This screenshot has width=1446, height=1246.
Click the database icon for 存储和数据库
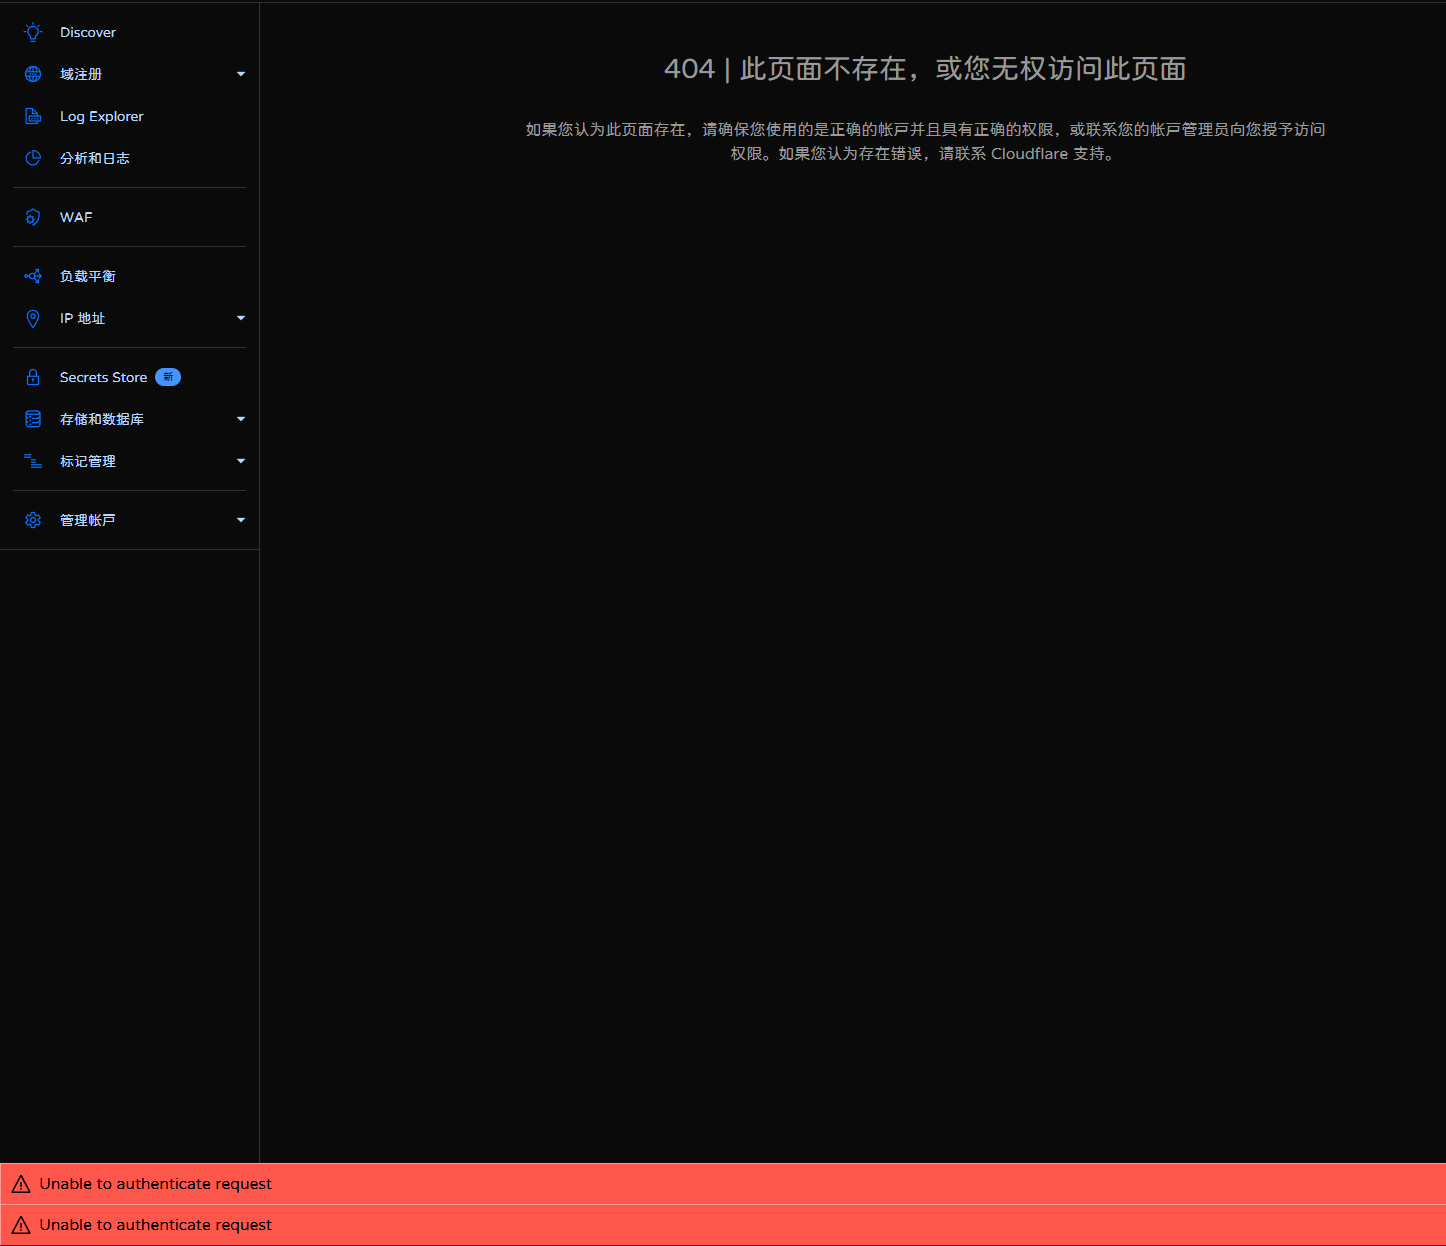click(33, 419)
